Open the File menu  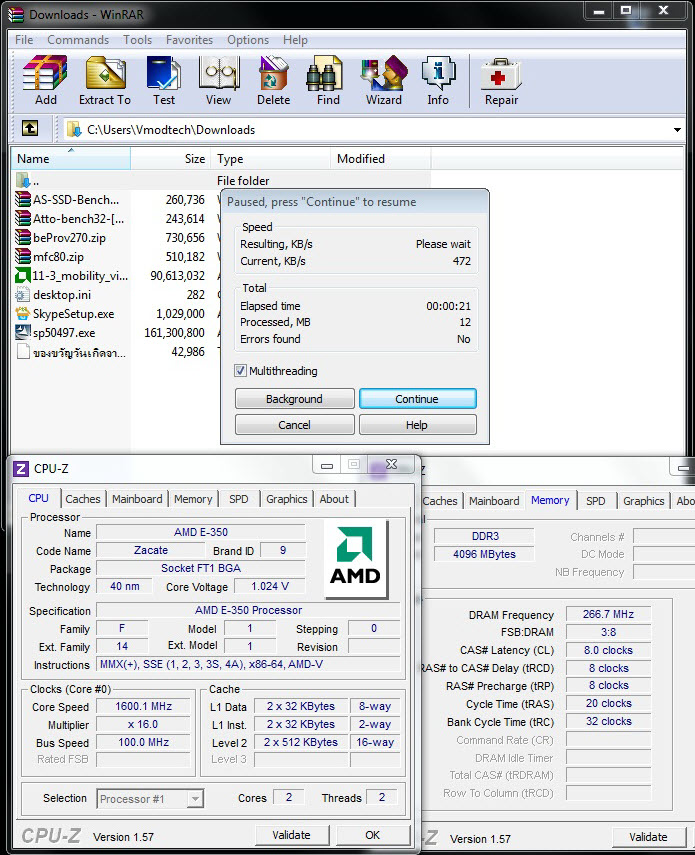24,40
